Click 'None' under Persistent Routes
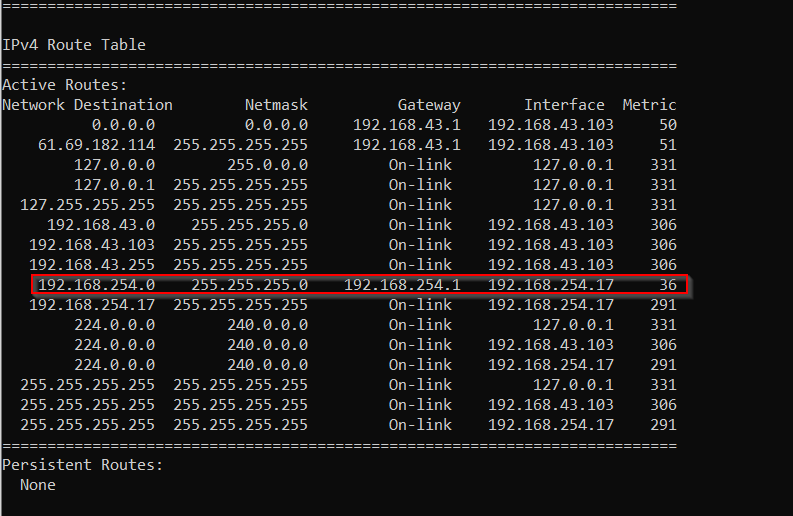793x516 pixels. pyautogui.click(x=38, y=485)
